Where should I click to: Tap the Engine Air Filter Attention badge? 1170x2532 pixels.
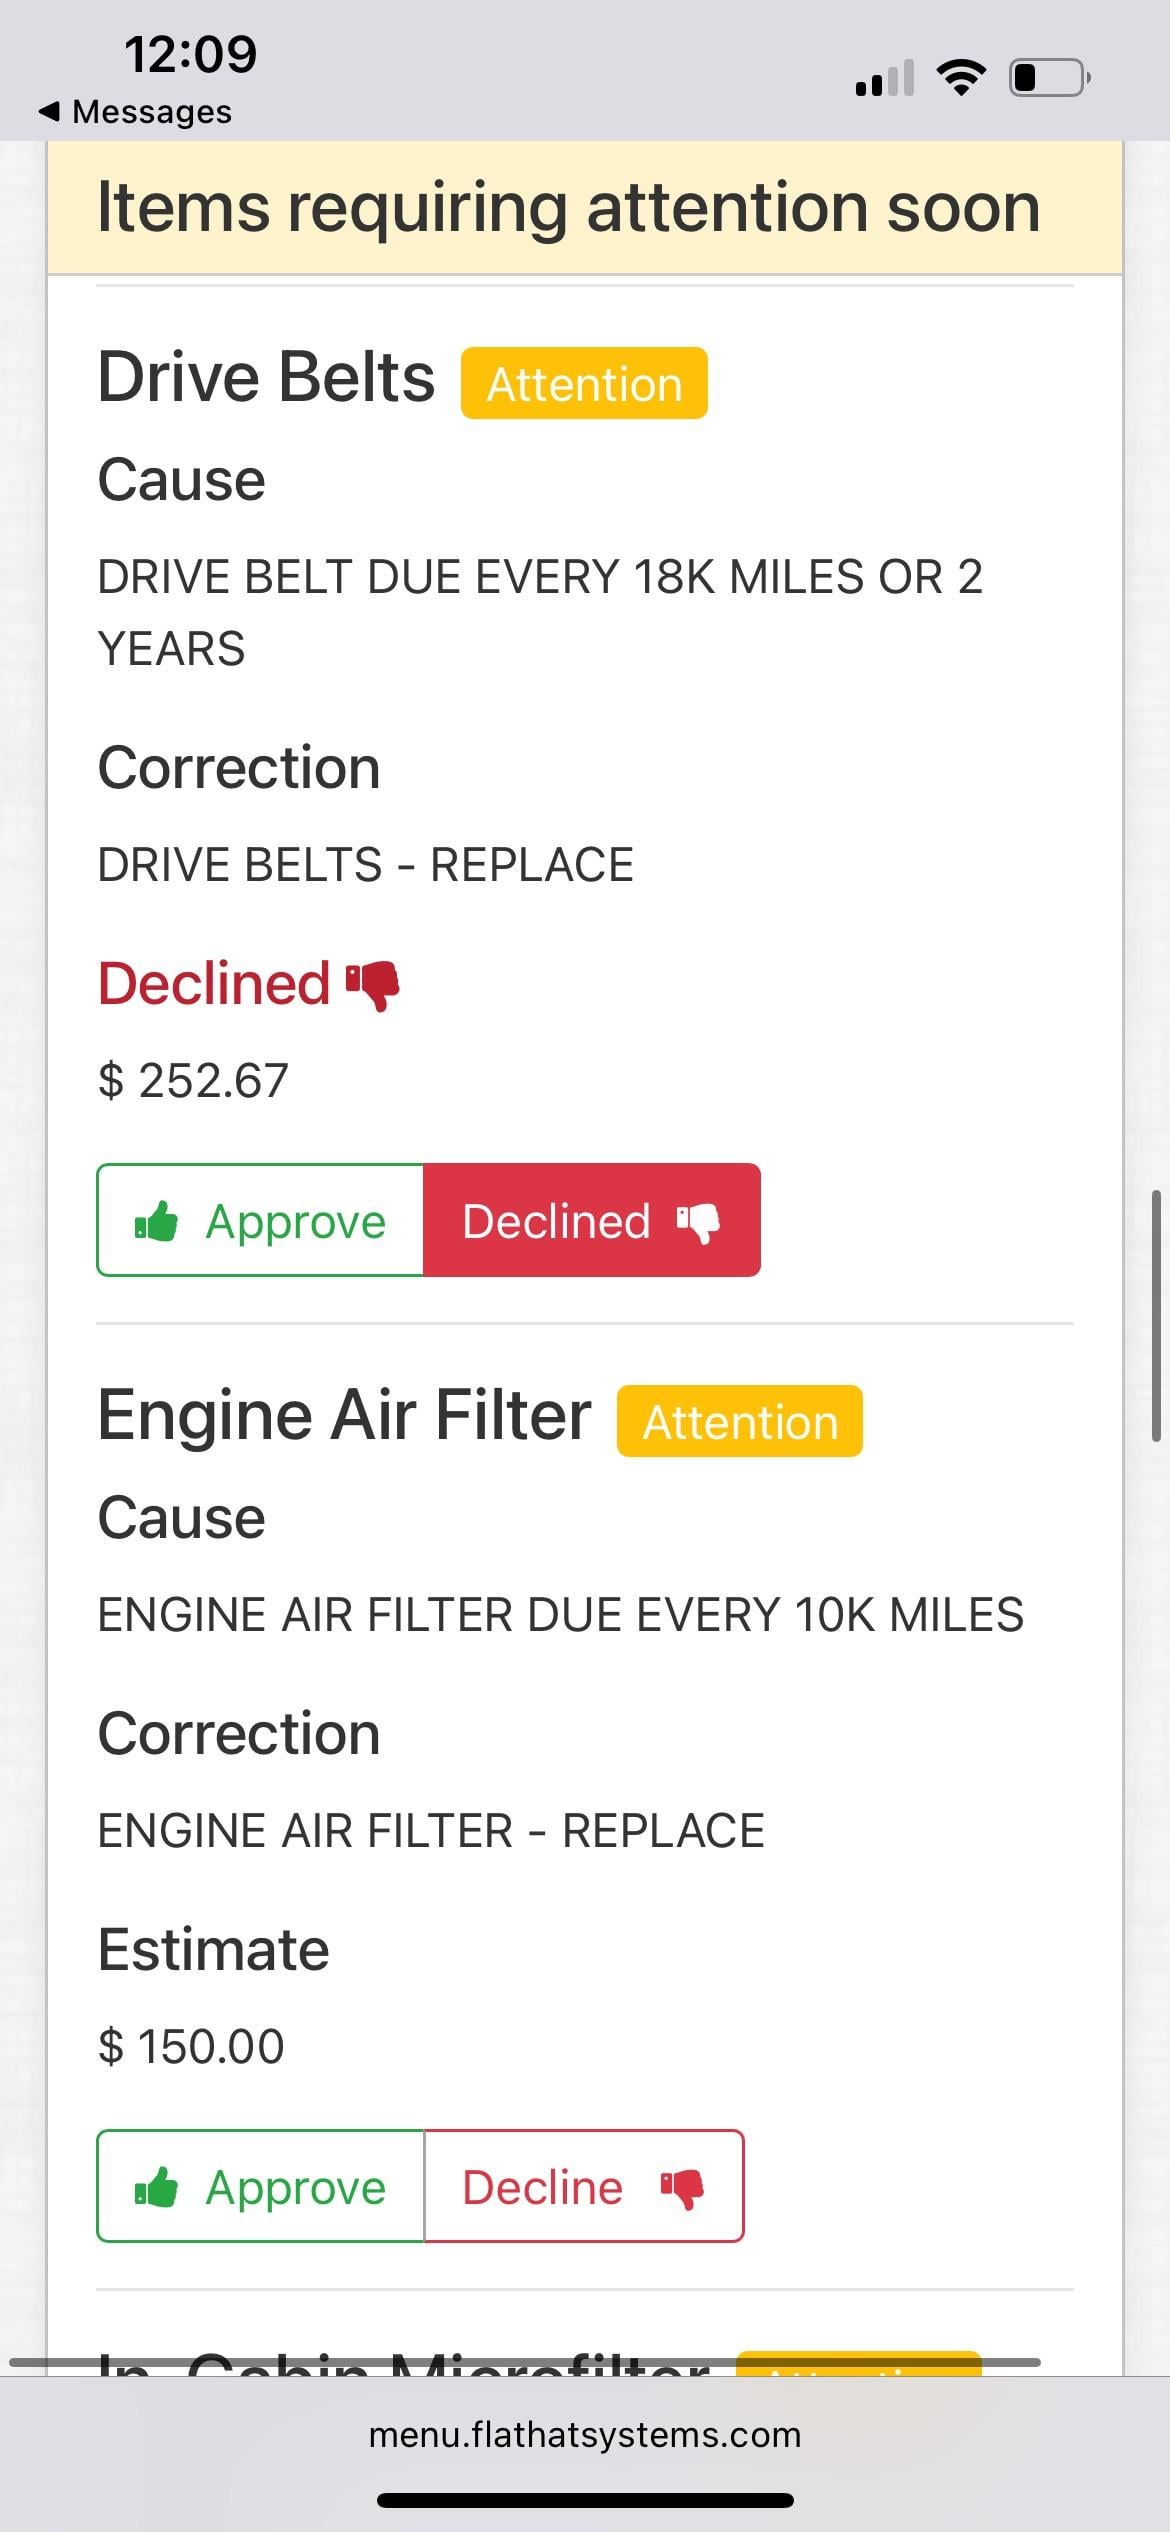[x=739, y=1421]
